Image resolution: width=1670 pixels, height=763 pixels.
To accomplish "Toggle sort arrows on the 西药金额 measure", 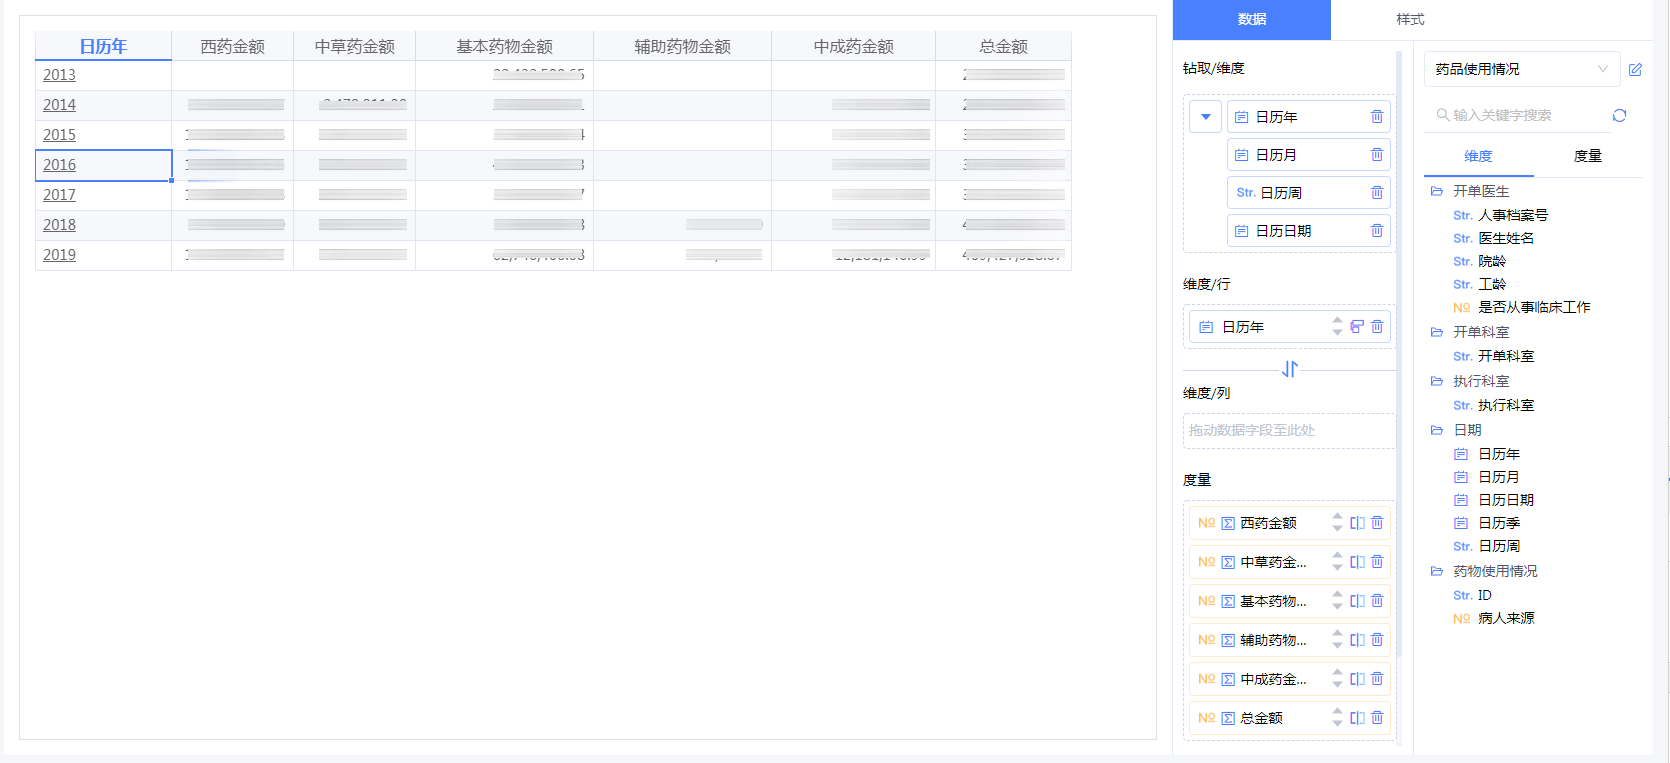I will pos(1337,523).
